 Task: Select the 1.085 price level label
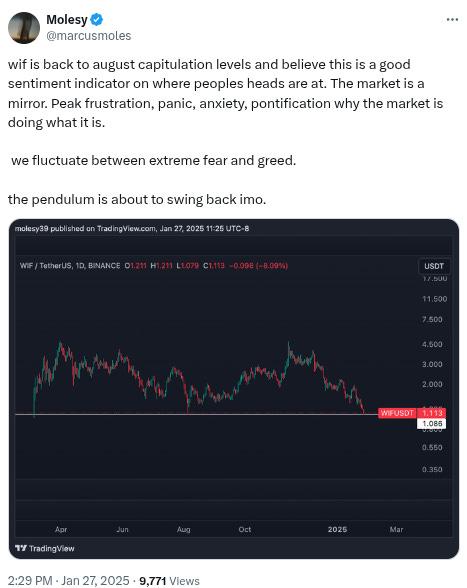[431, 424]
